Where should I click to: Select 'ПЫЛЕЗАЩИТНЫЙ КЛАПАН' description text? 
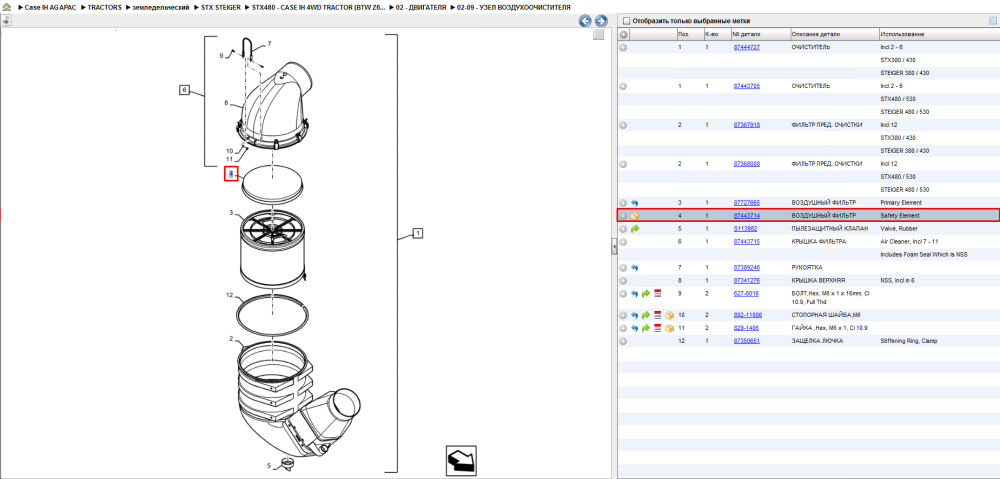tap(830, 228)
